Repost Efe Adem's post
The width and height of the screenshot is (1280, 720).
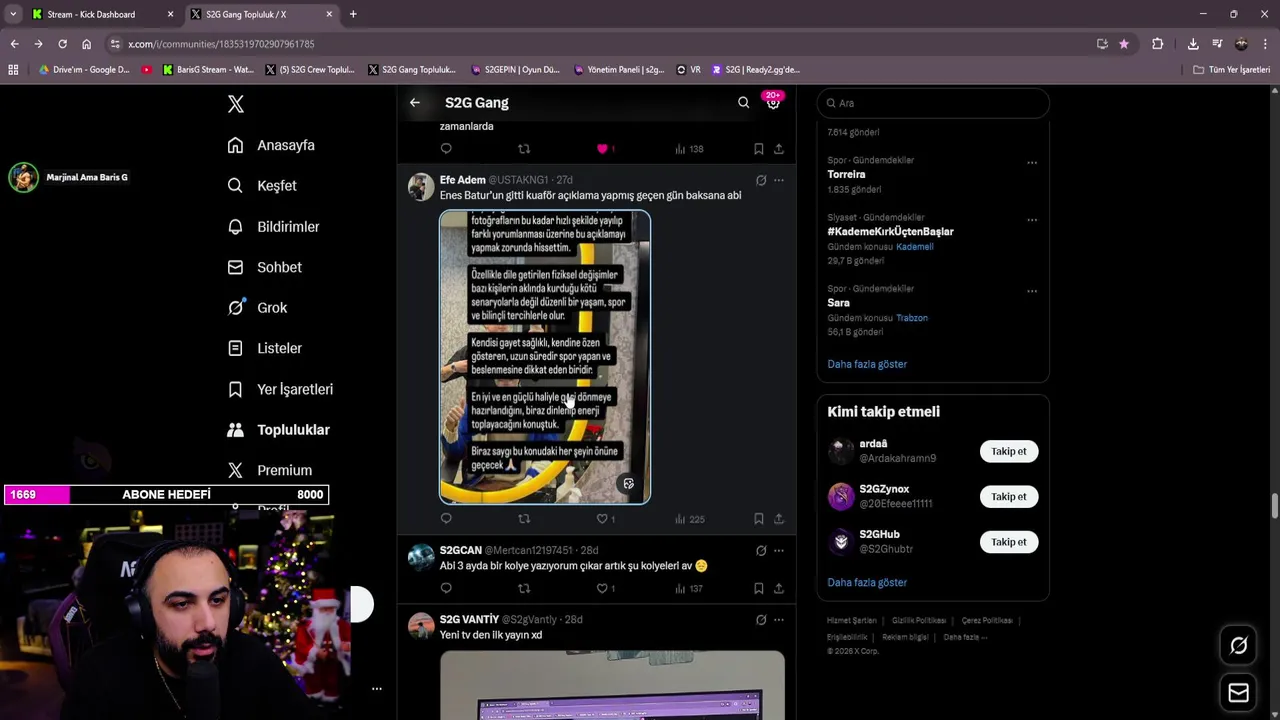pos(524,519)
